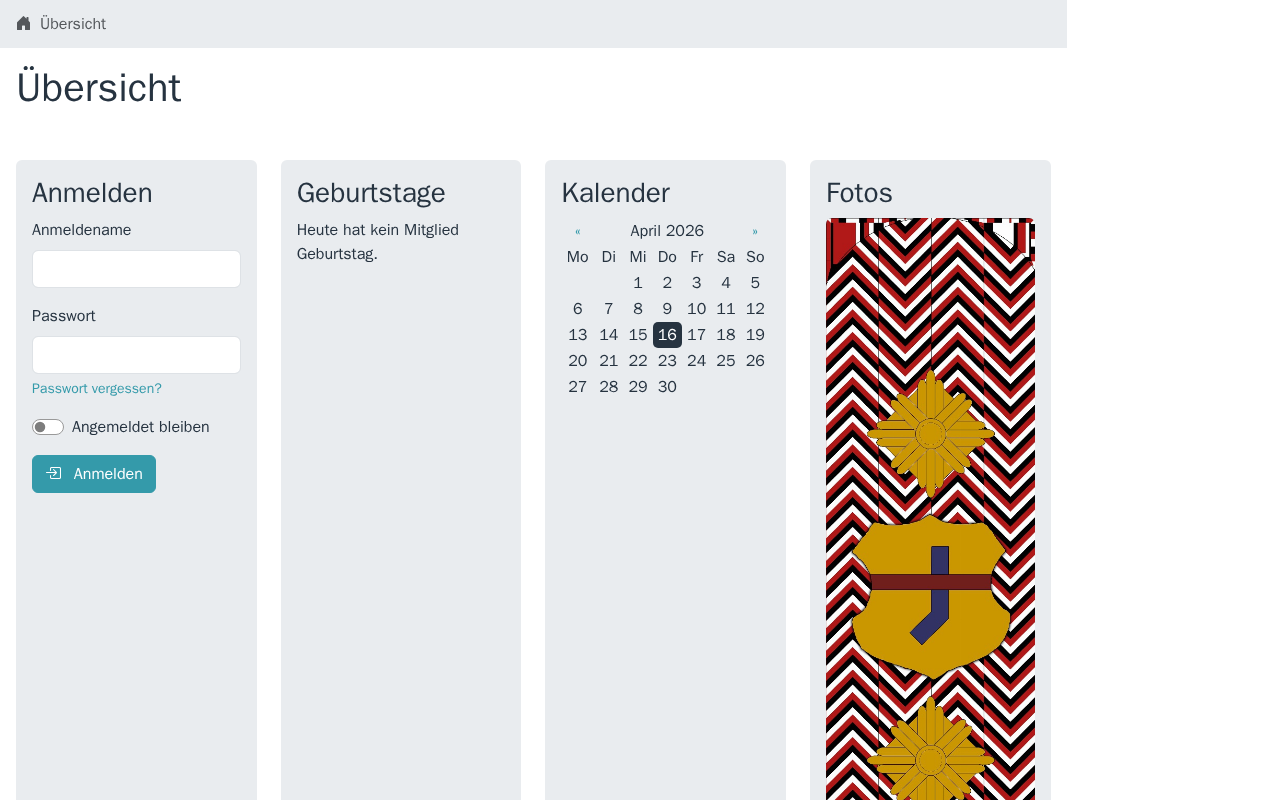Click the Passwort input field
This screenshot has height=800, width=1280.
click(x=136, y=355)
